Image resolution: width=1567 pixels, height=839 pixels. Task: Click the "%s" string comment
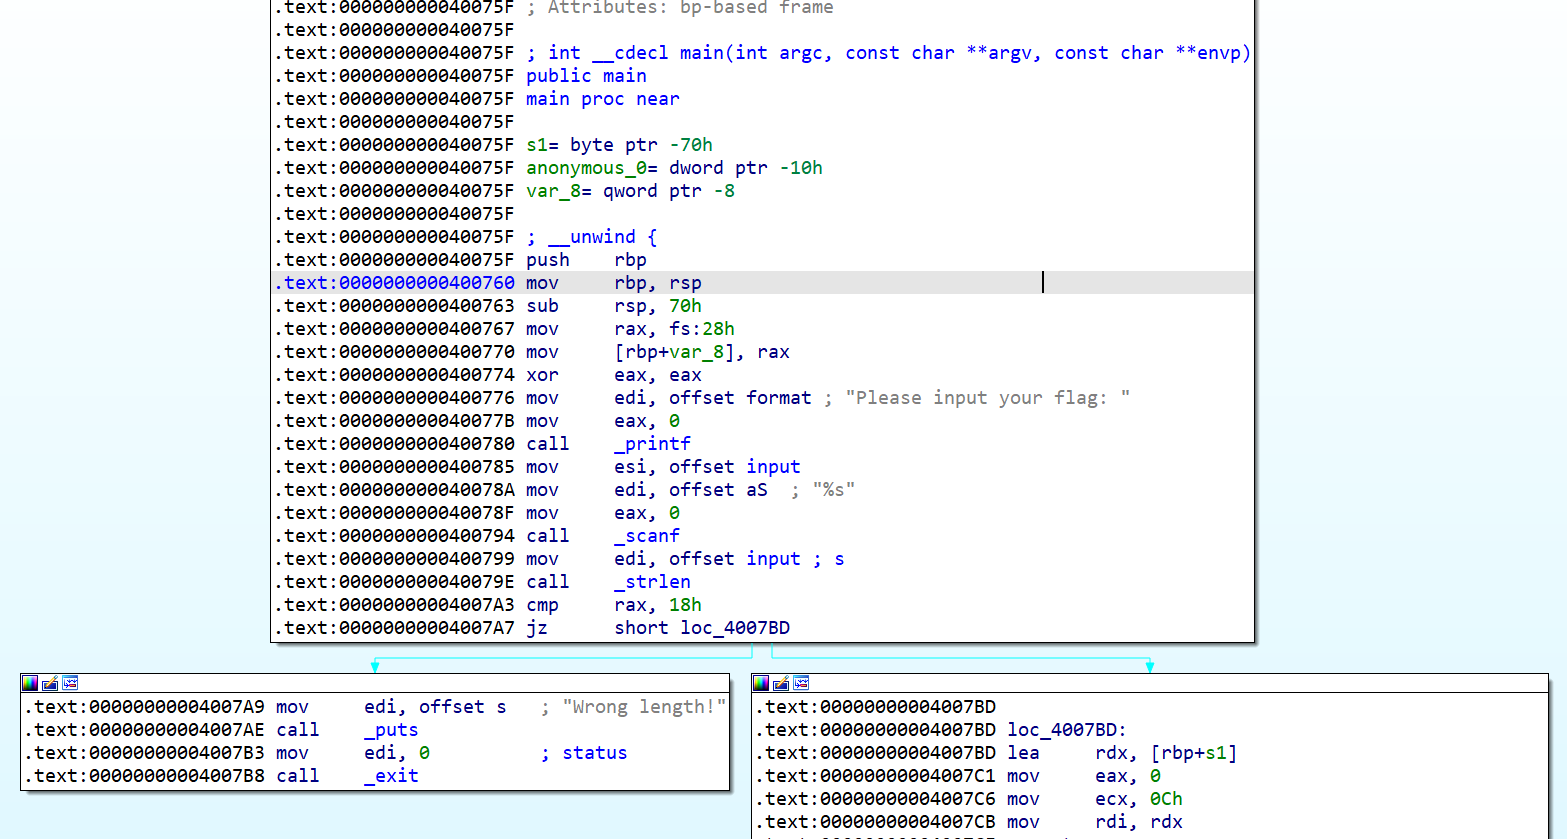[834, 490]
